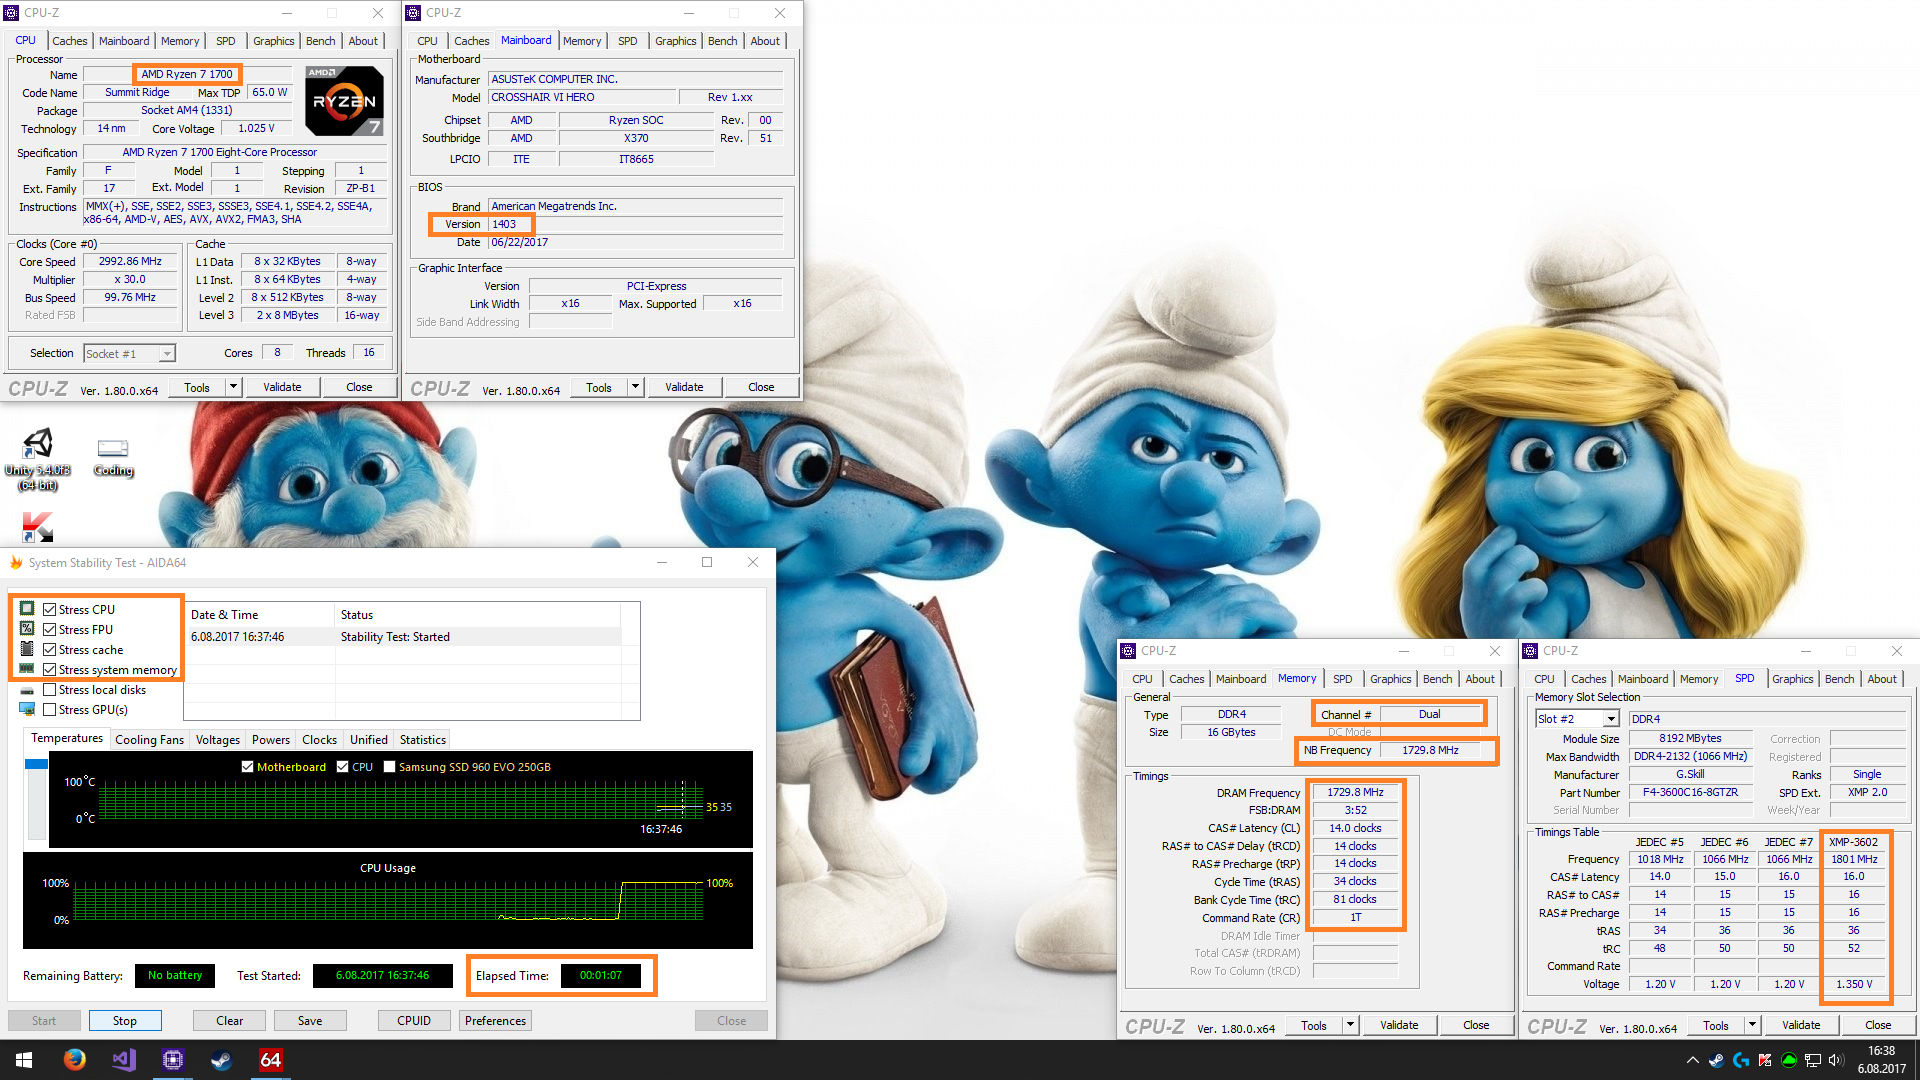
Task: Switch to AIDA64 via its taskbar icon
Action: 271,1060
